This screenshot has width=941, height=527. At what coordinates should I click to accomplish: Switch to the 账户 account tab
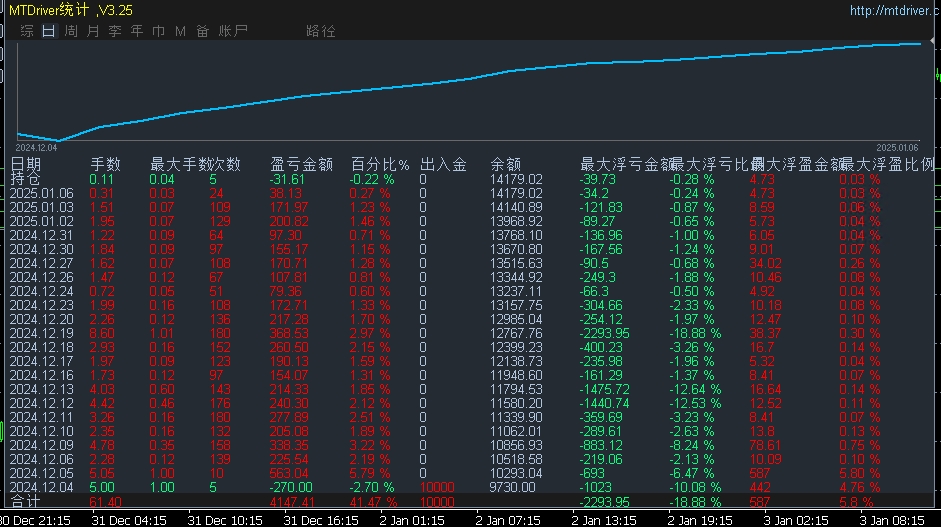(x=233, y=31)
